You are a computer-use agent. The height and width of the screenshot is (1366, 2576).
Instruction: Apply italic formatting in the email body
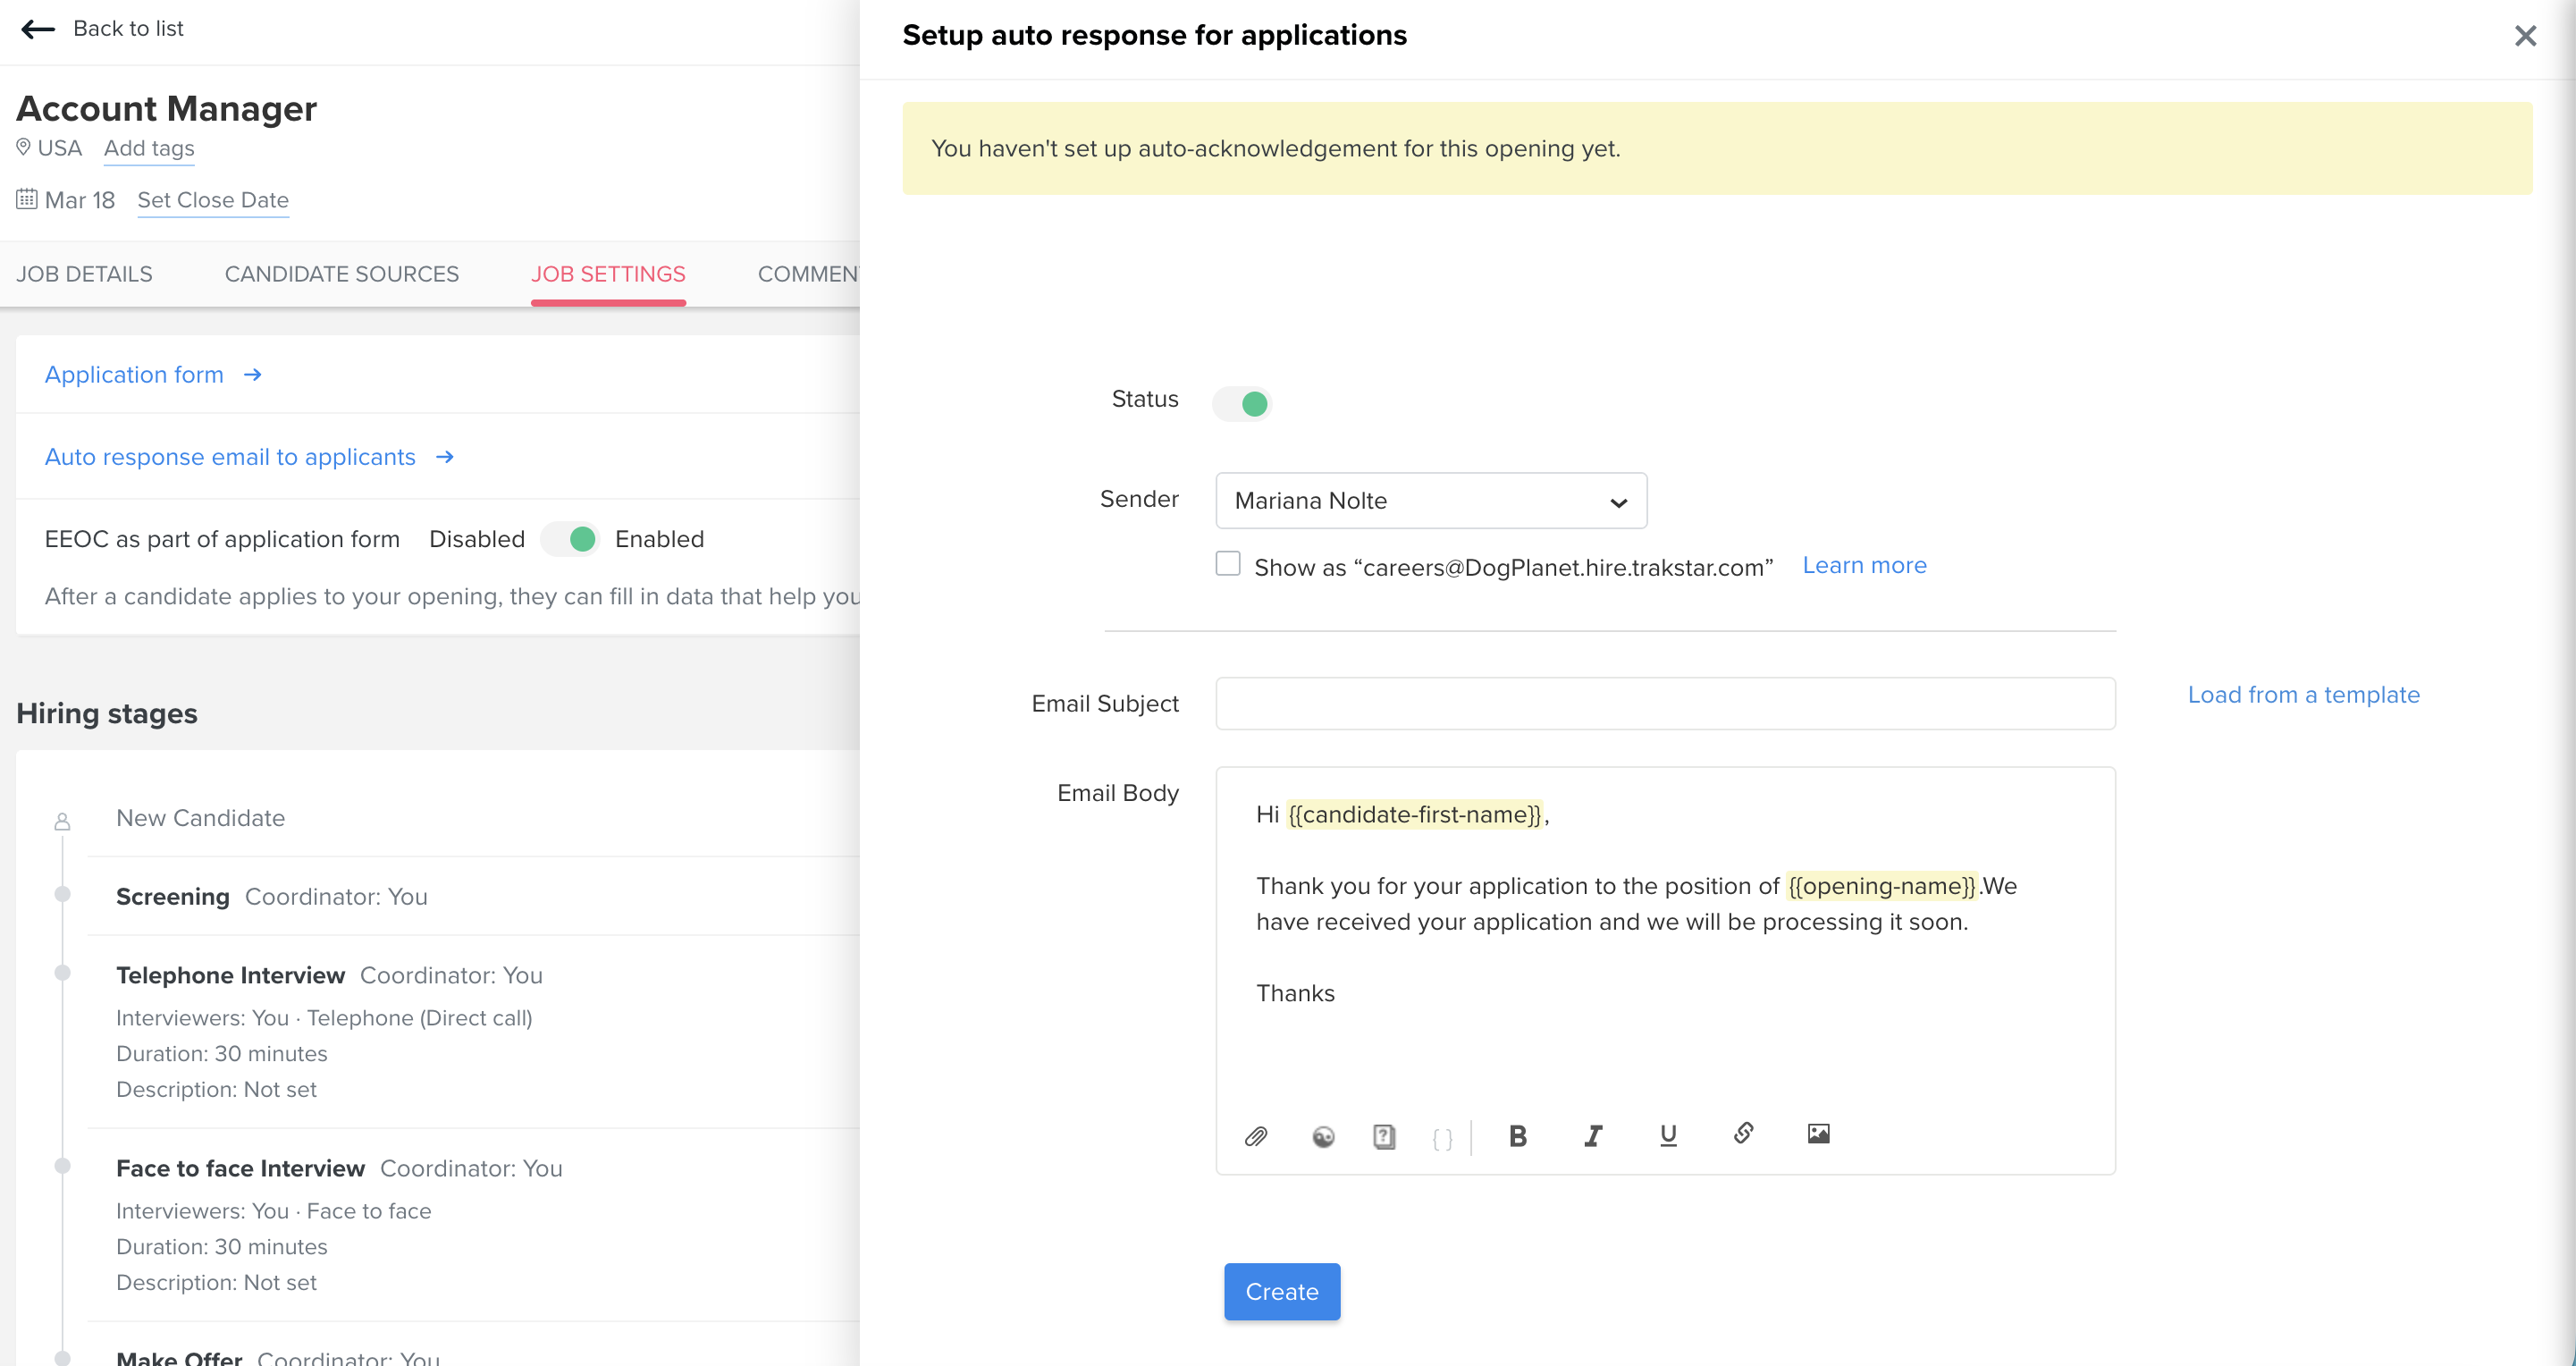click(1593, 1135)
